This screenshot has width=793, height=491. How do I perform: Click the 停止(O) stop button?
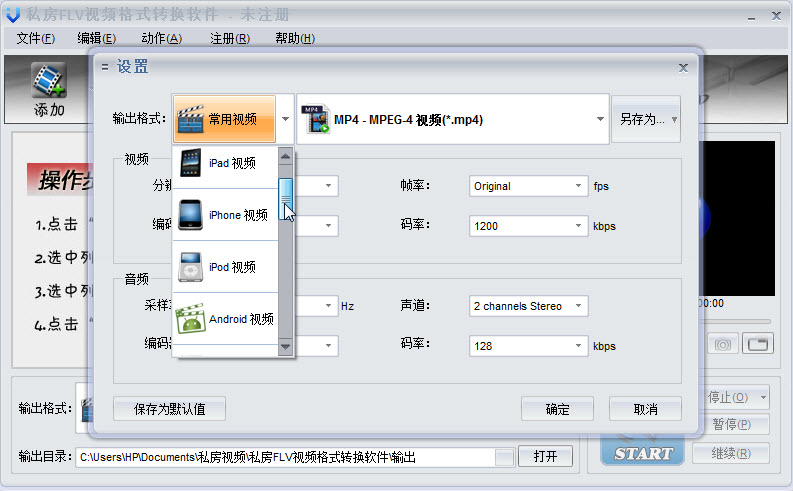735,397
